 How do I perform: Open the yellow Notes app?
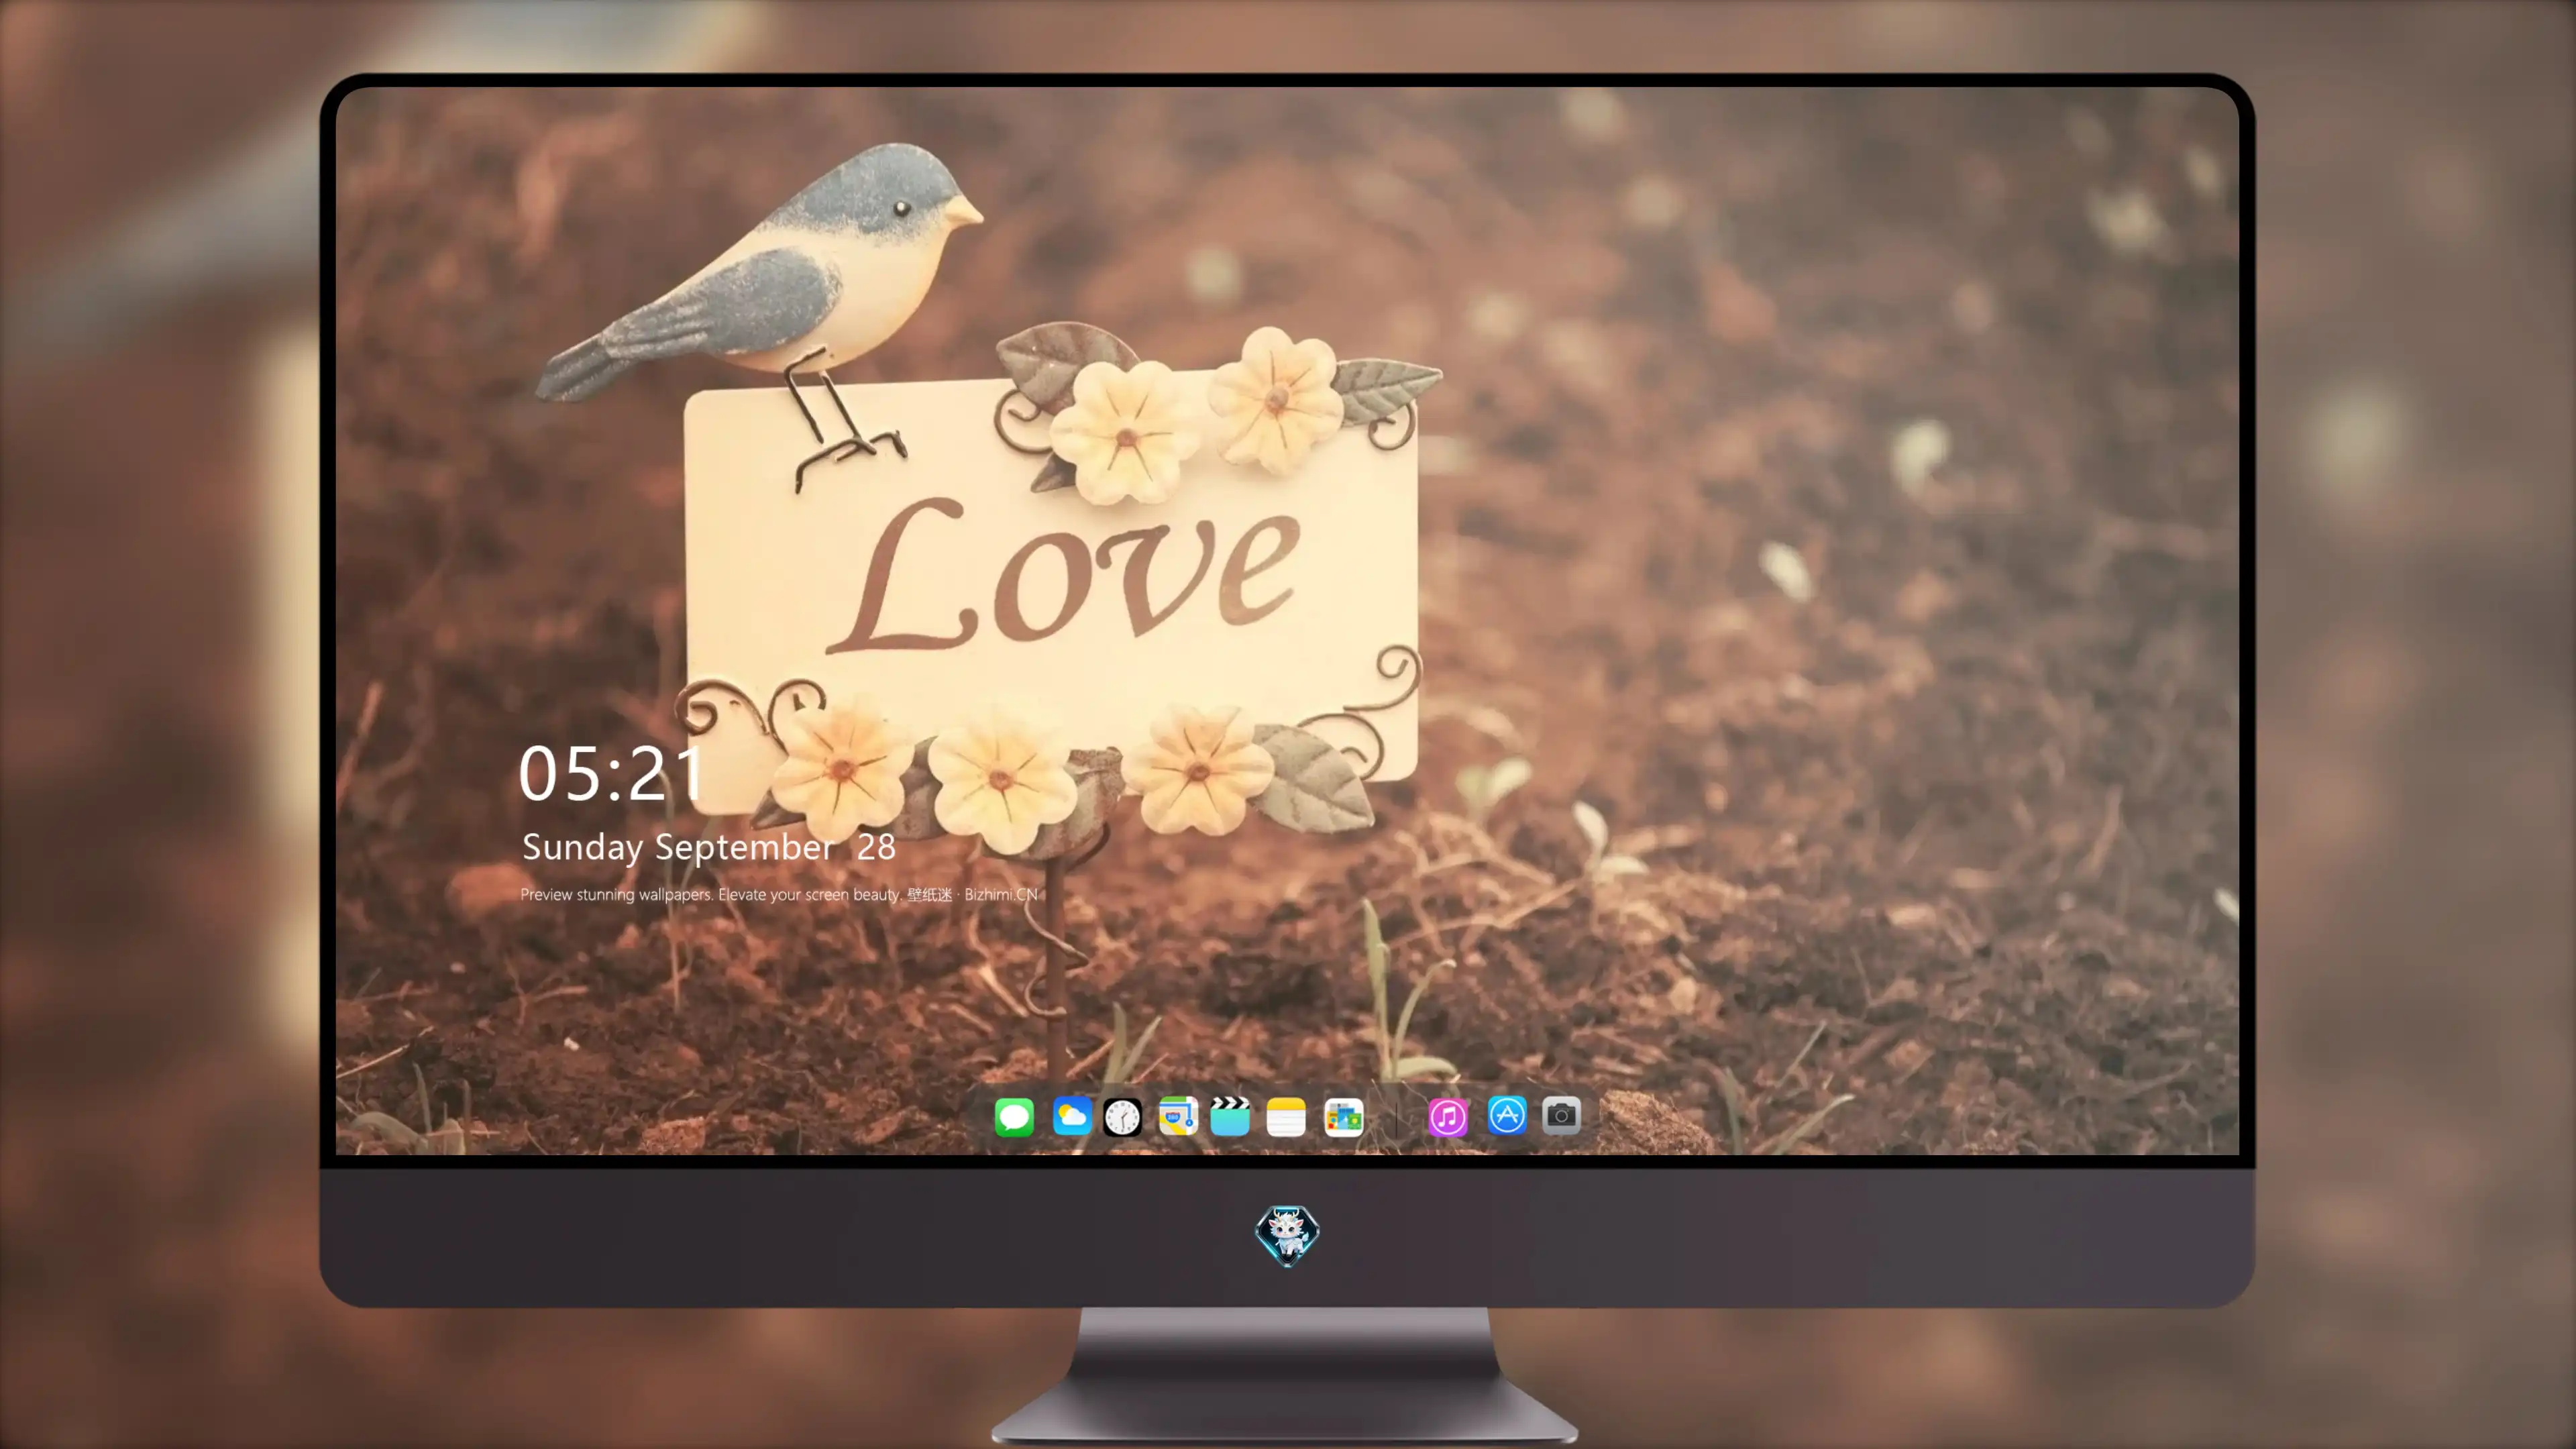tap(1286, 1117)
